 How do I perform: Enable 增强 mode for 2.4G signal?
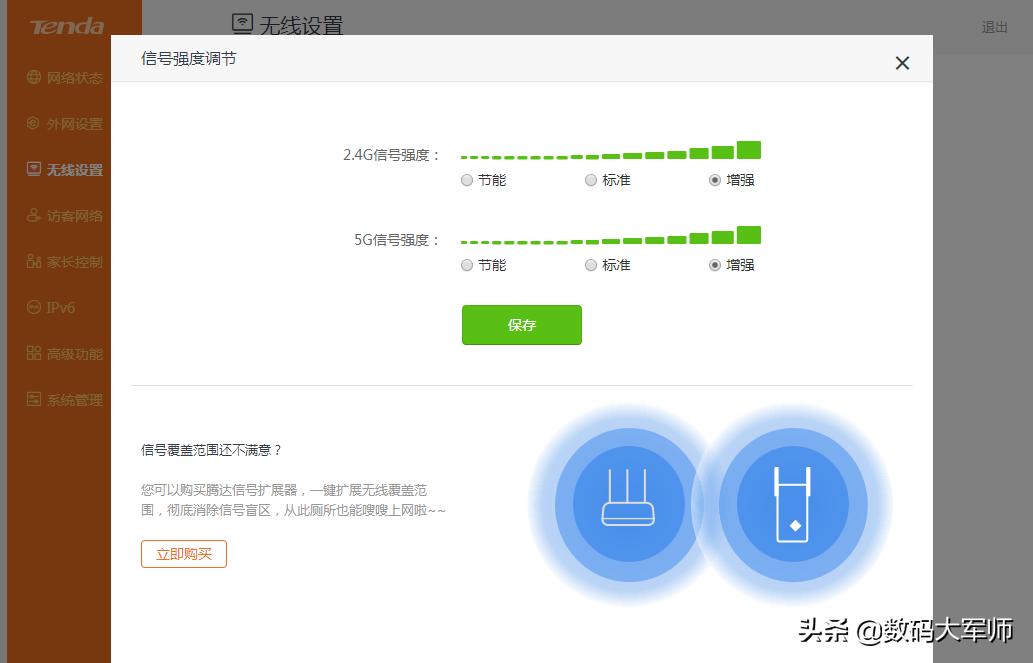(713, 180)
